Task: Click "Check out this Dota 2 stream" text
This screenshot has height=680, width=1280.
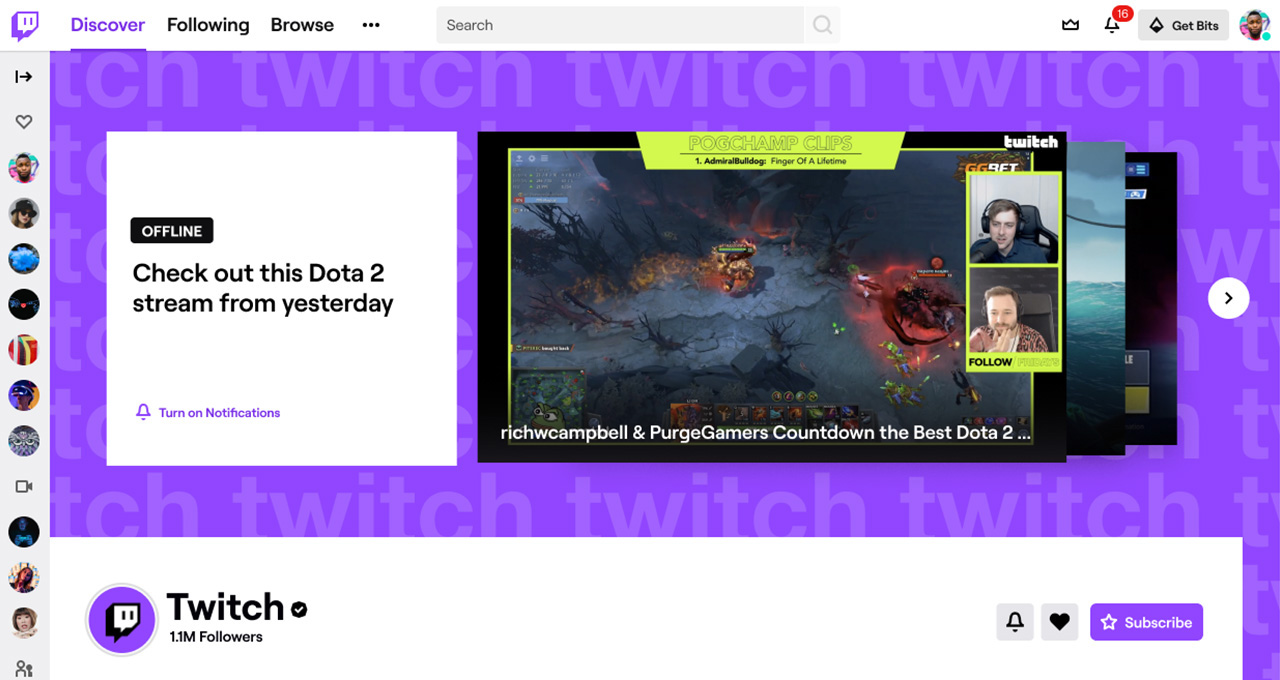Action: (263, 288)
